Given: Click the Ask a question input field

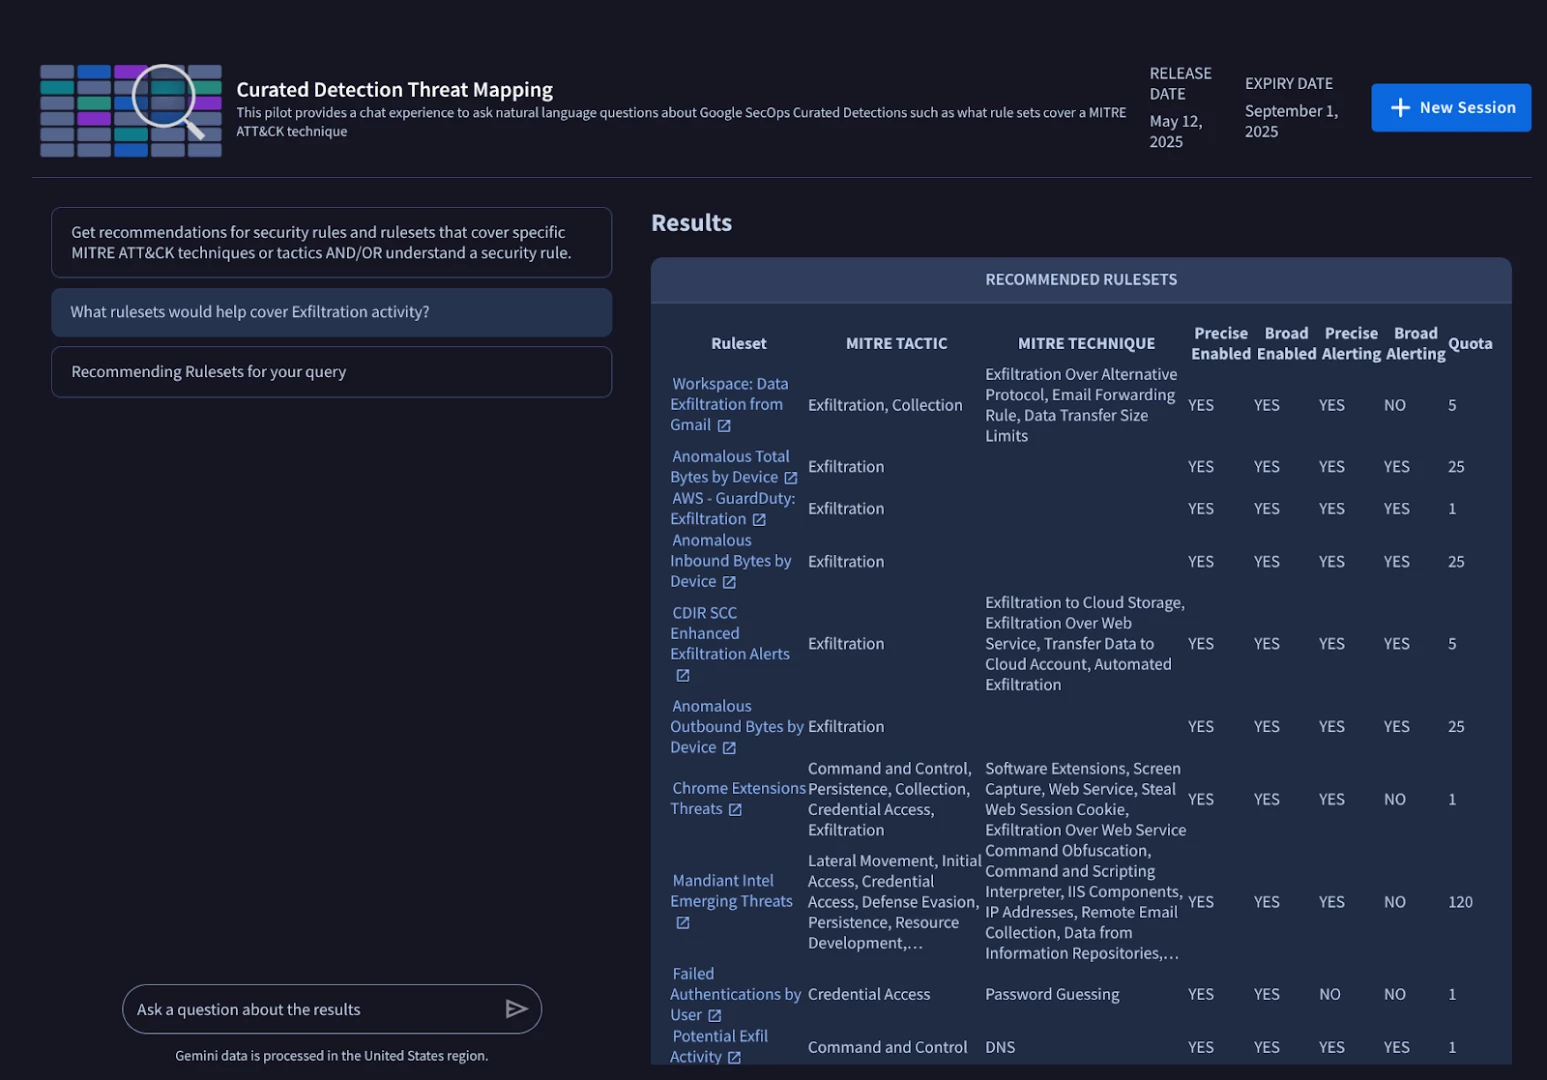Looking at the screenshot, I should (x=332, y=1009).
